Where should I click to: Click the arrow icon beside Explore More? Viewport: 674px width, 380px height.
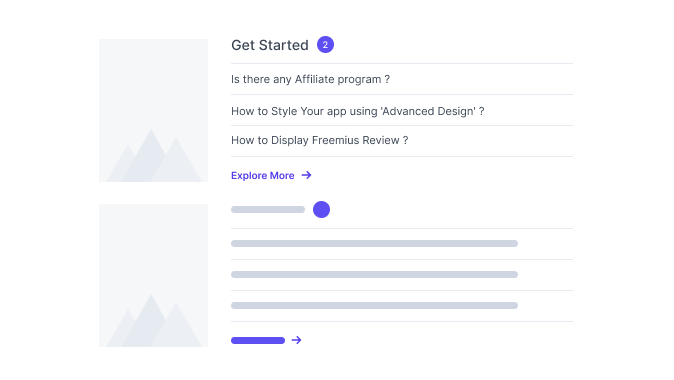coord(306,175)
